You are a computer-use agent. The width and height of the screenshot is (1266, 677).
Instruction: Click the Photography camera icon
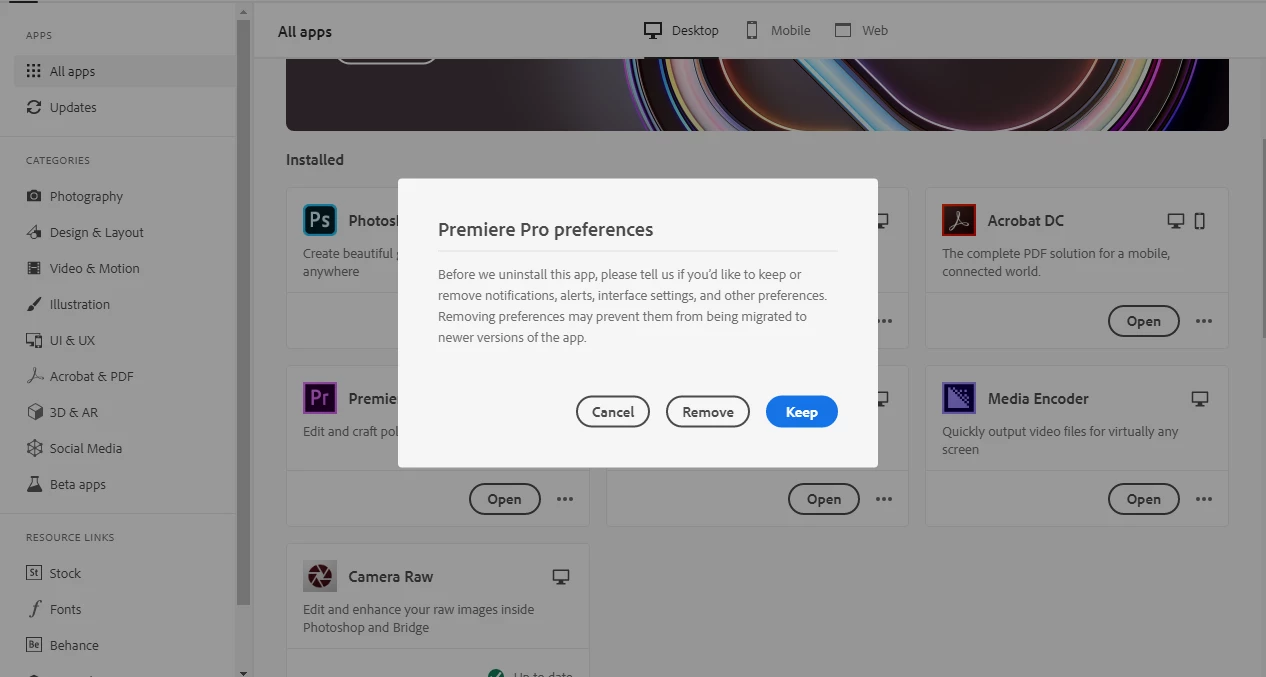34,196
